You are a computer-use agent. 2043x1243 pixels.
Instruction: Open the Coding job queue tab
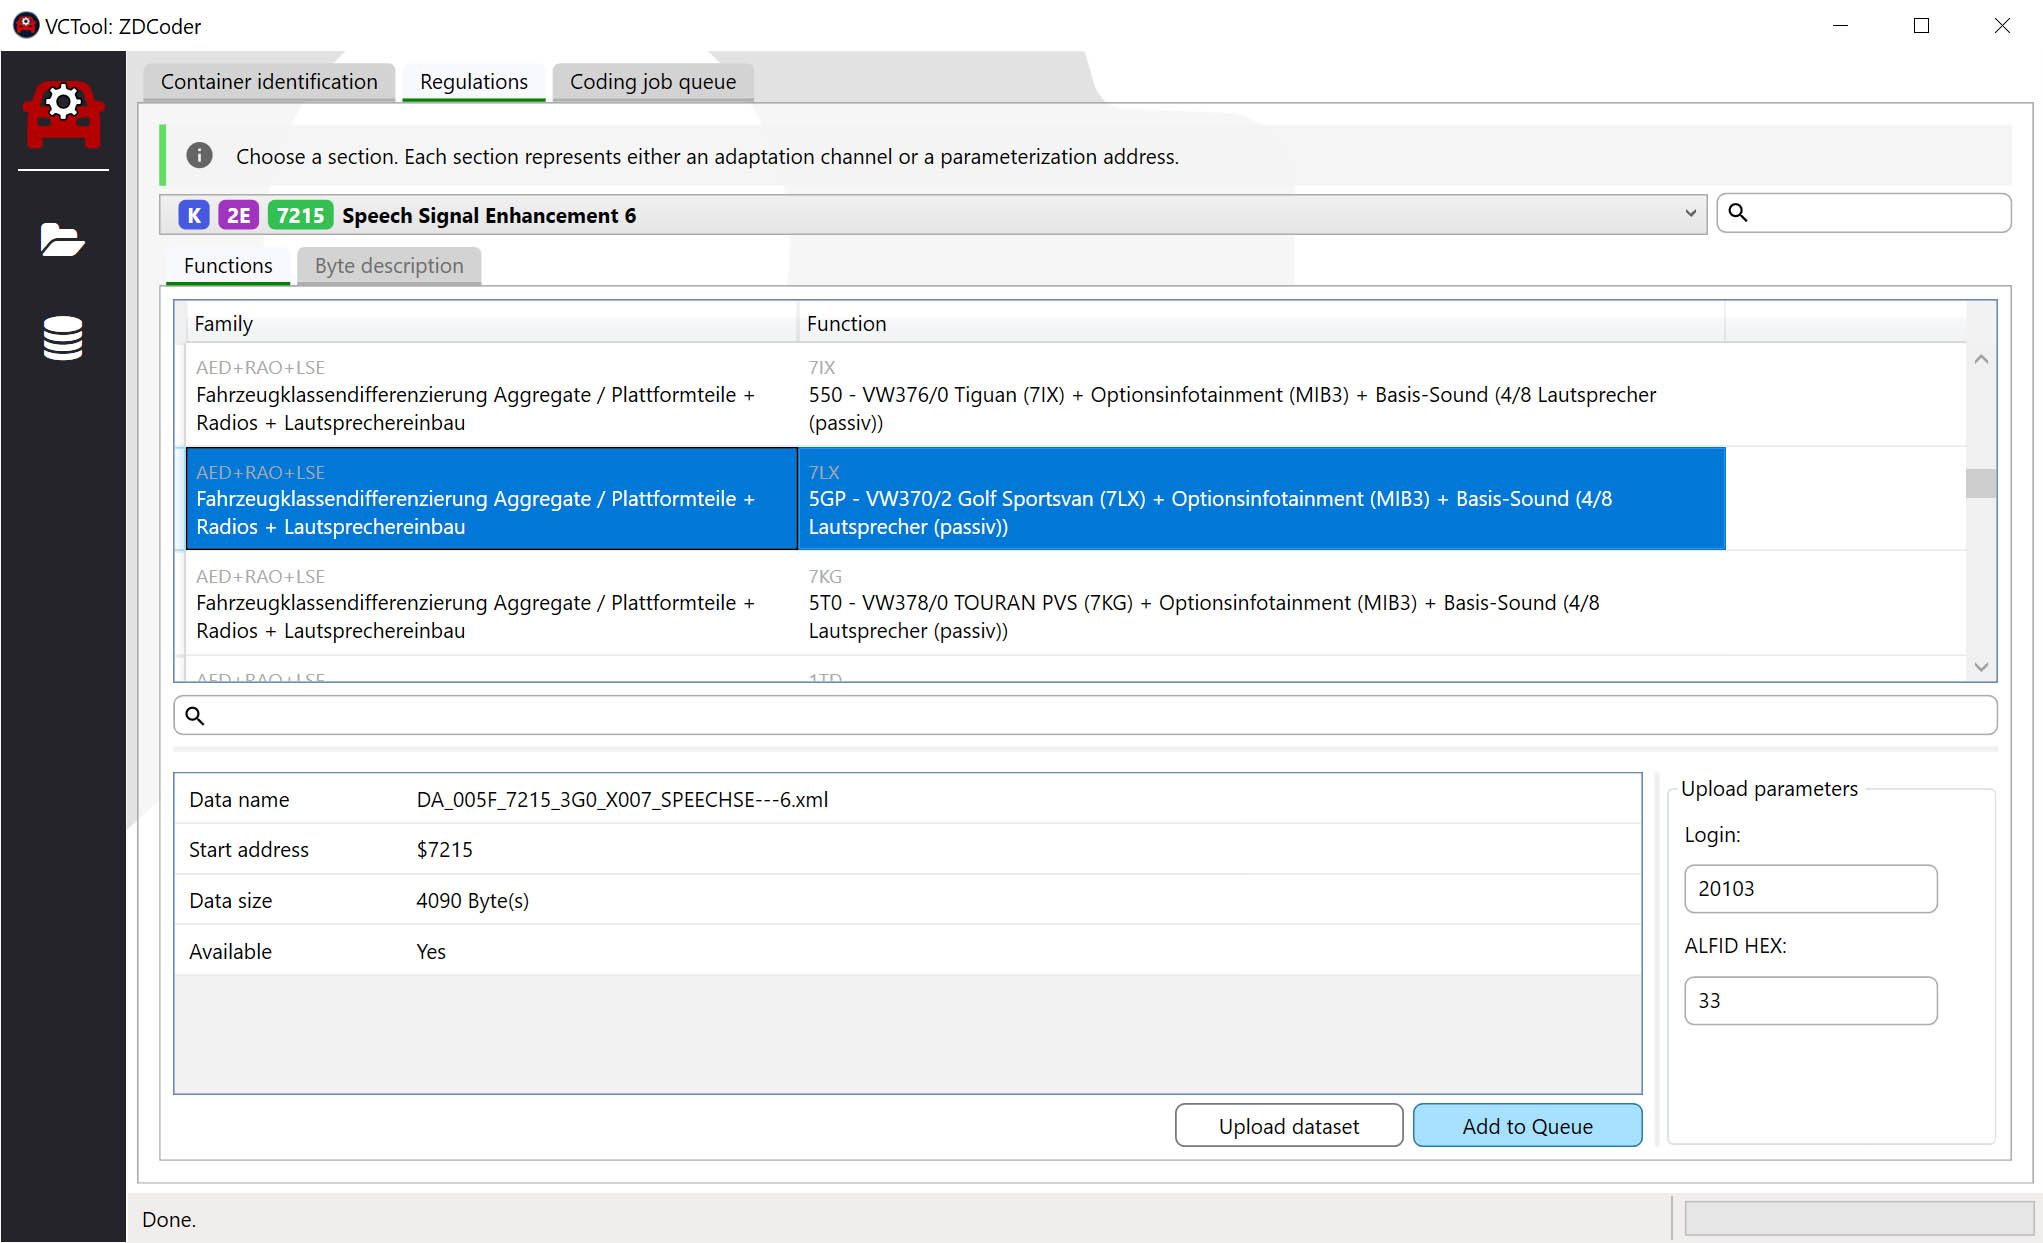652,82
